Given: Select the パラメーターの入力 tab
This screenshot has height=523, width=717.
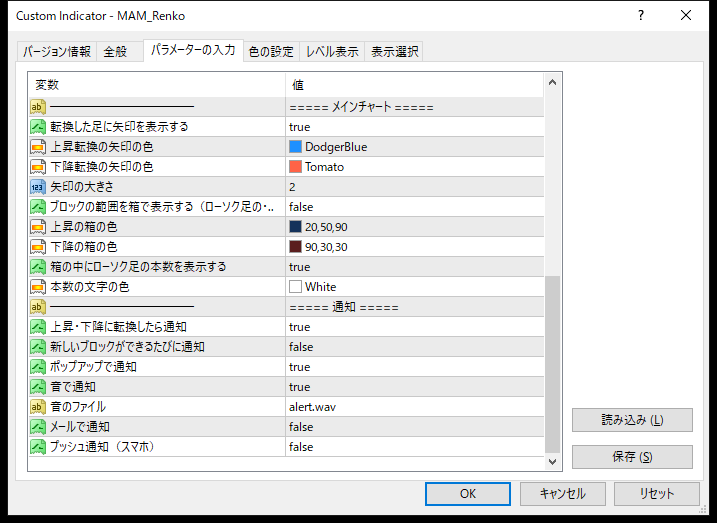Looking at the screenshot, I should tap(193, 50).
